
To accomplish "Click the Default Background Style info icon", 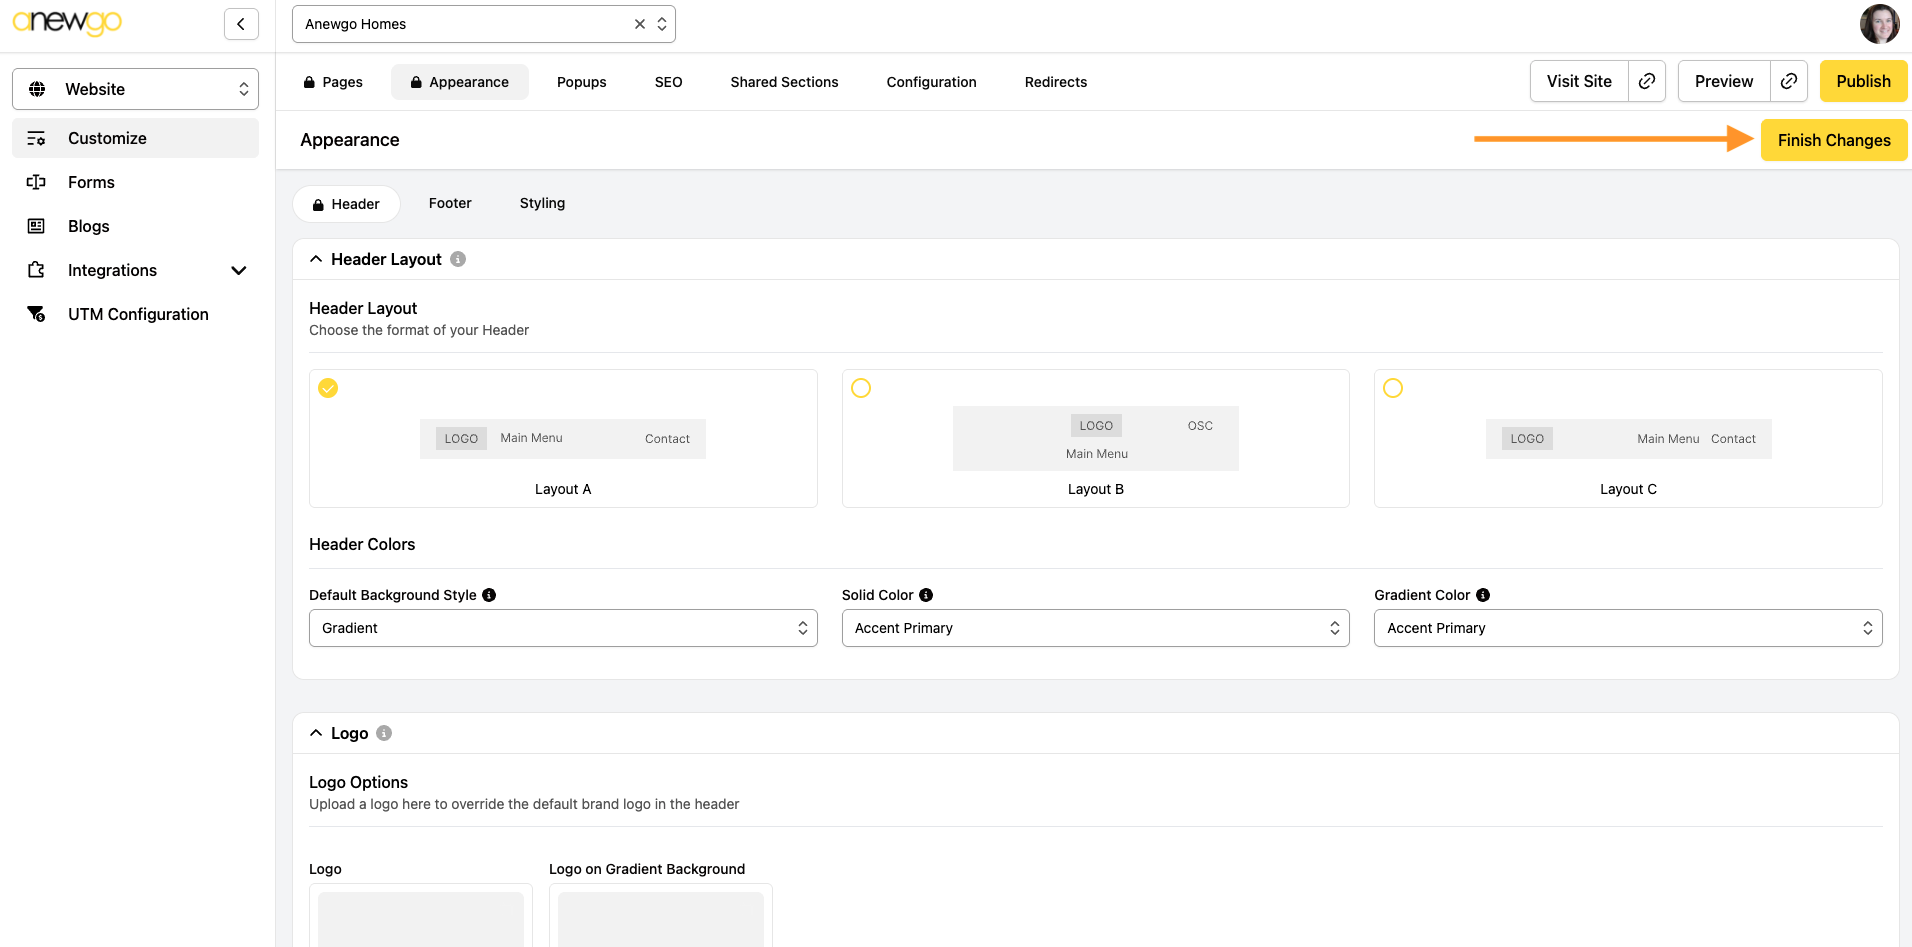I will pos(489,595).
